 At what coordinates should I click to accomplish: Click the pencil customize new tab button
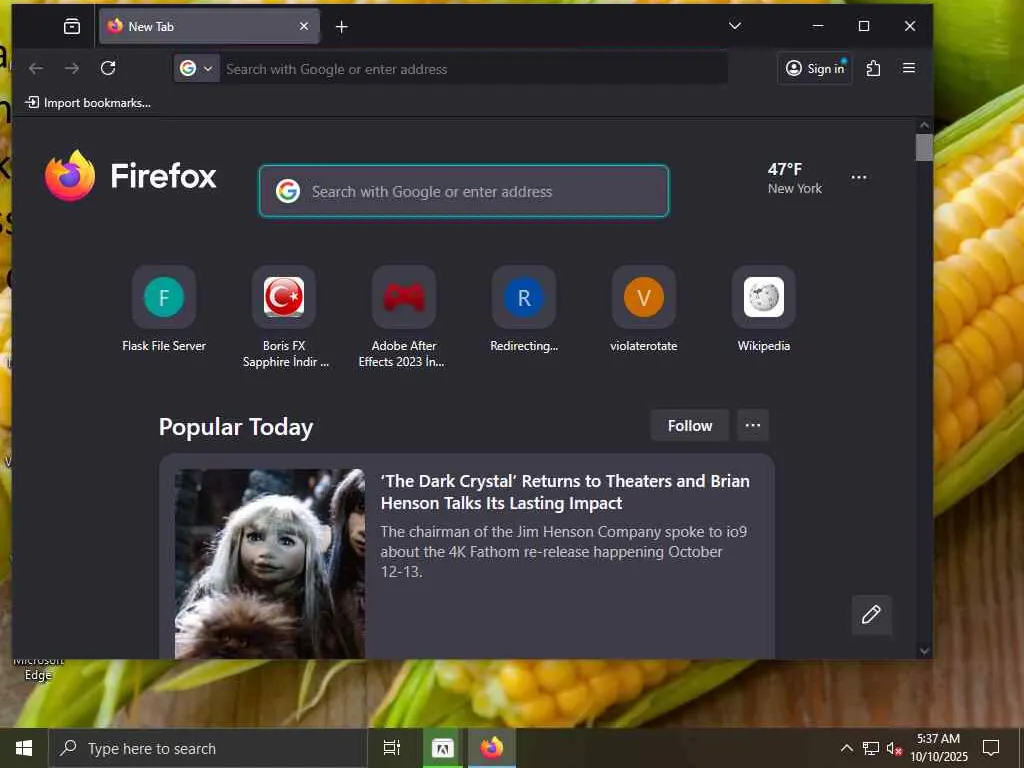[871, 615]
